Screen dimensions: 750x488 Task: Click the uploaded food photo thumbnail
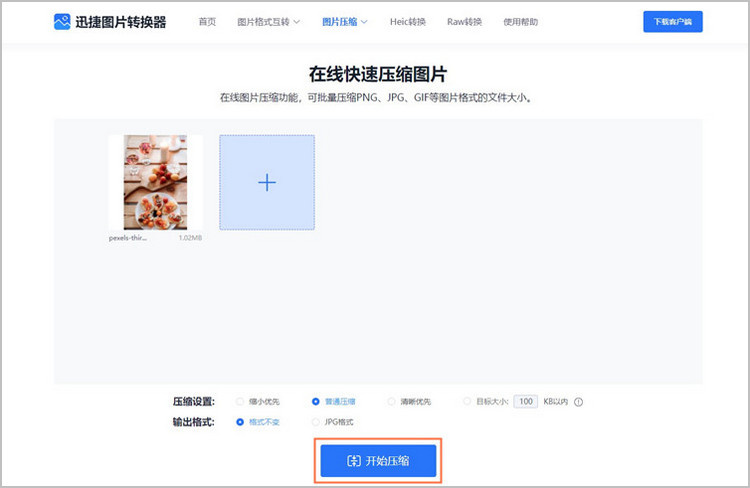point(155,184)
